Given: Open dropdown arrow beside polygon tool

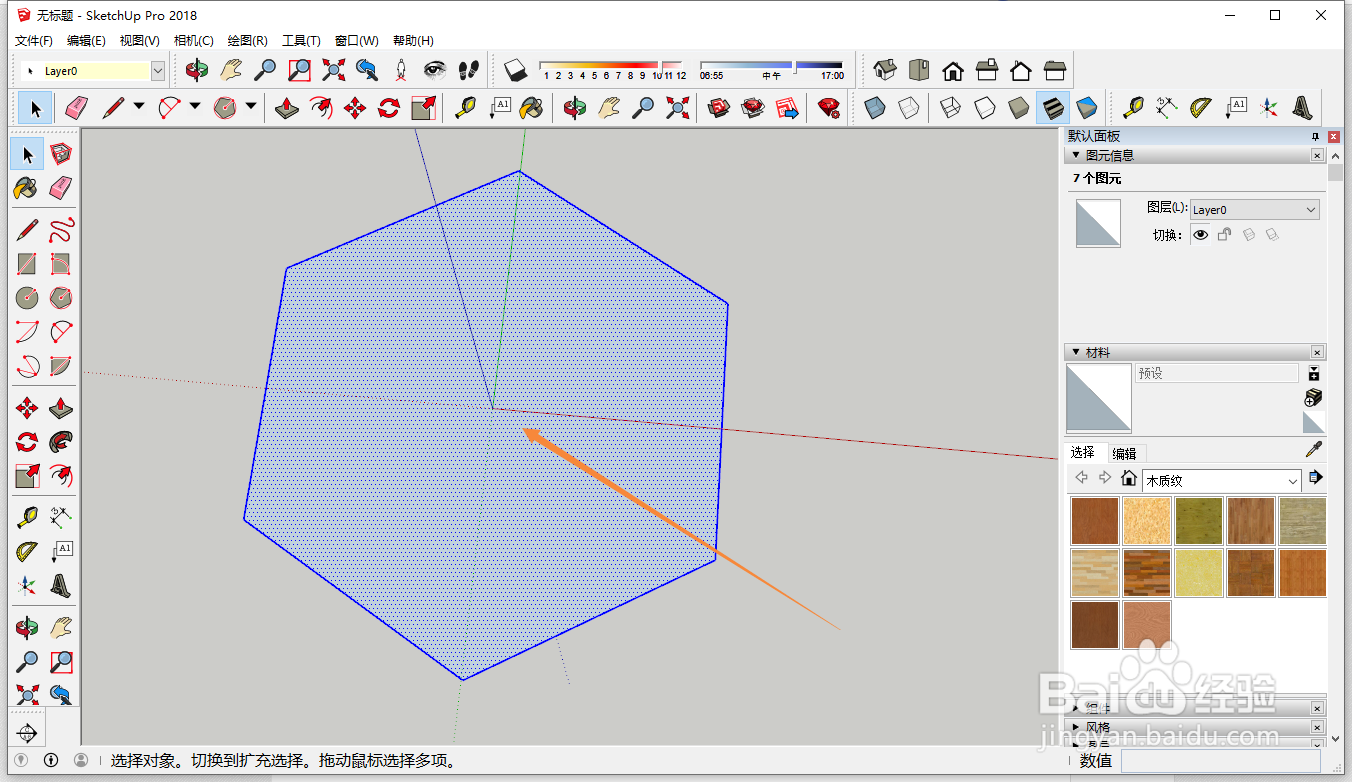Looking at the screenshot, I should tap(250, 107).
